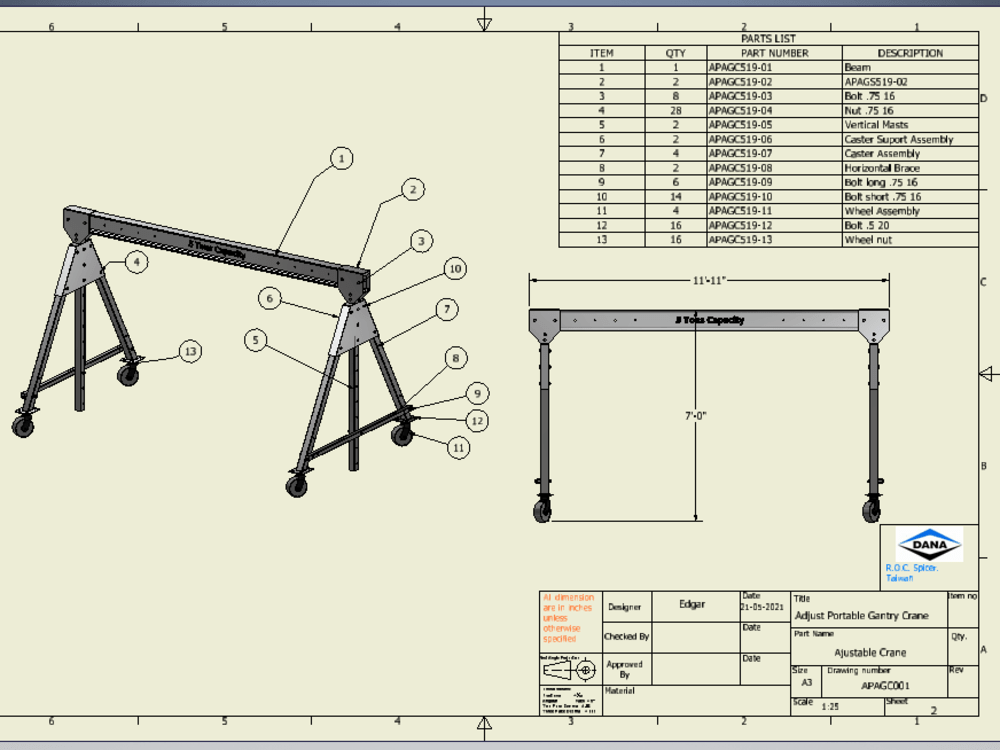Click the DANA logo in the title block
The image size is (1000, 750).
click(x=930, y=545)
